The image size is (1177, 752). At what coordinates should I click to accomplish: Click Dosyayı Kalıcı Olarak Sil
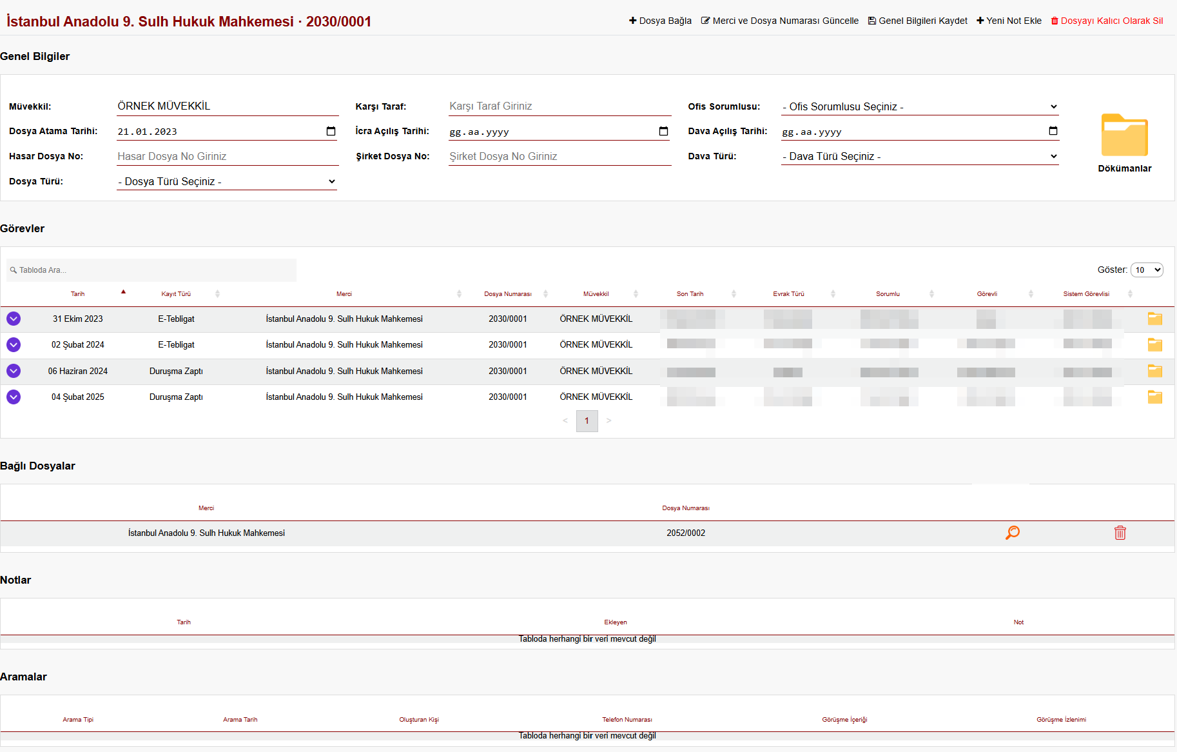click(1106, 21)
